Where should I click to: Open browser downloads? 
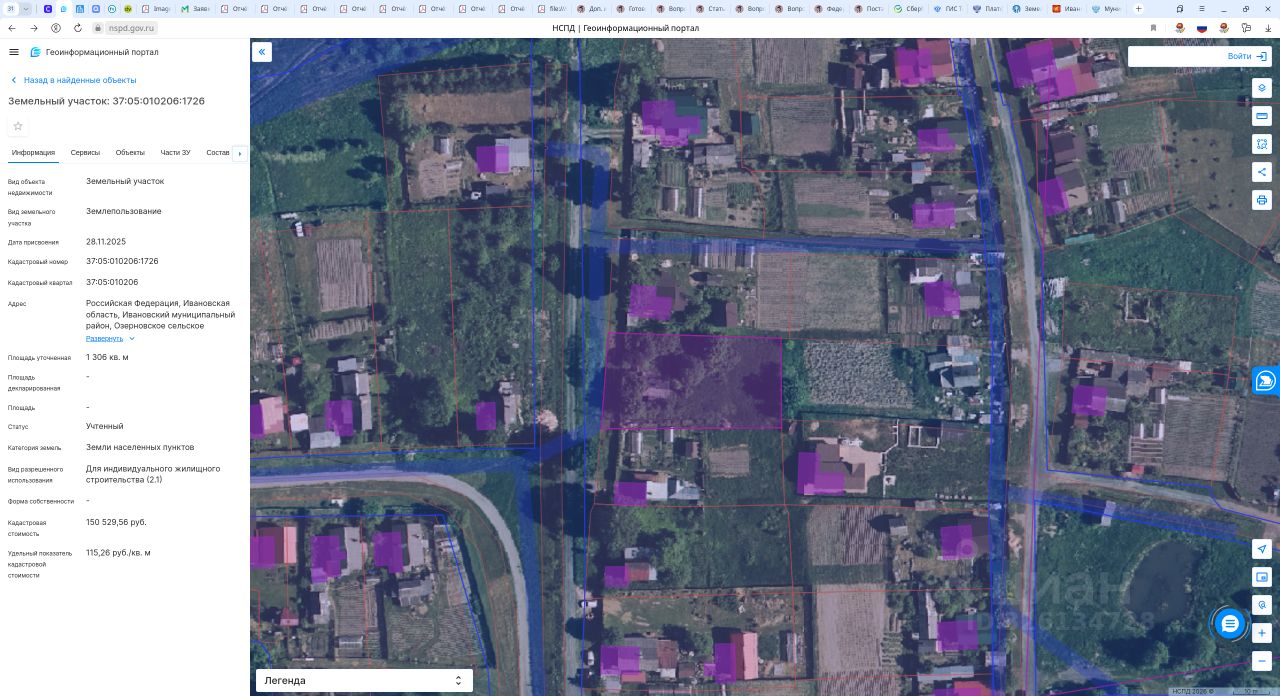(1269, 28)
